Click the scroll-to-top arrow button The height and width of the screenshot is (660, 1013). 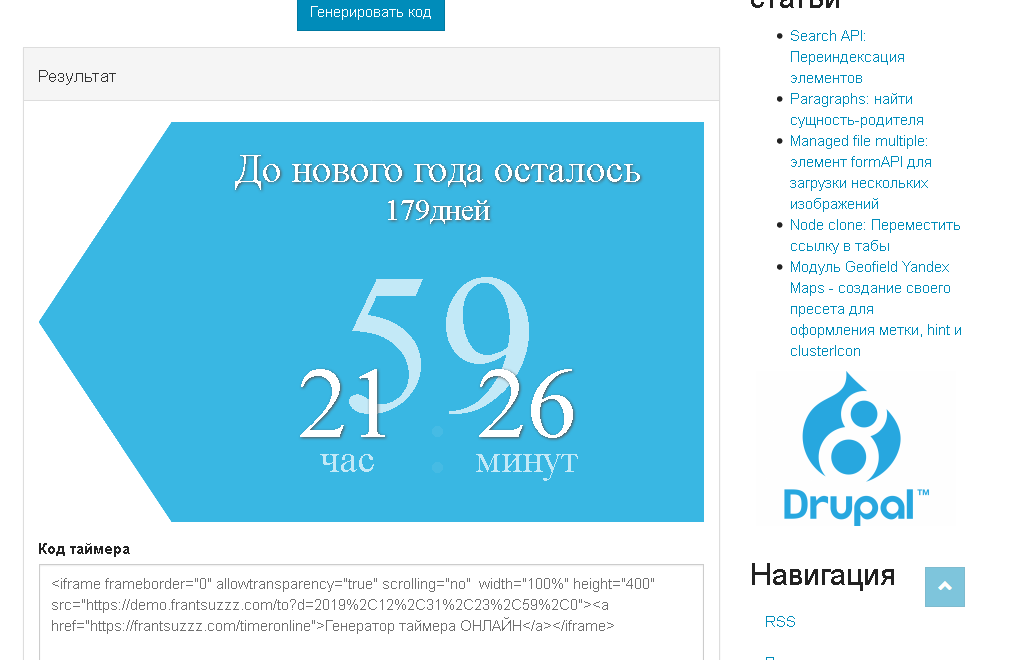(x=944, y=587)
